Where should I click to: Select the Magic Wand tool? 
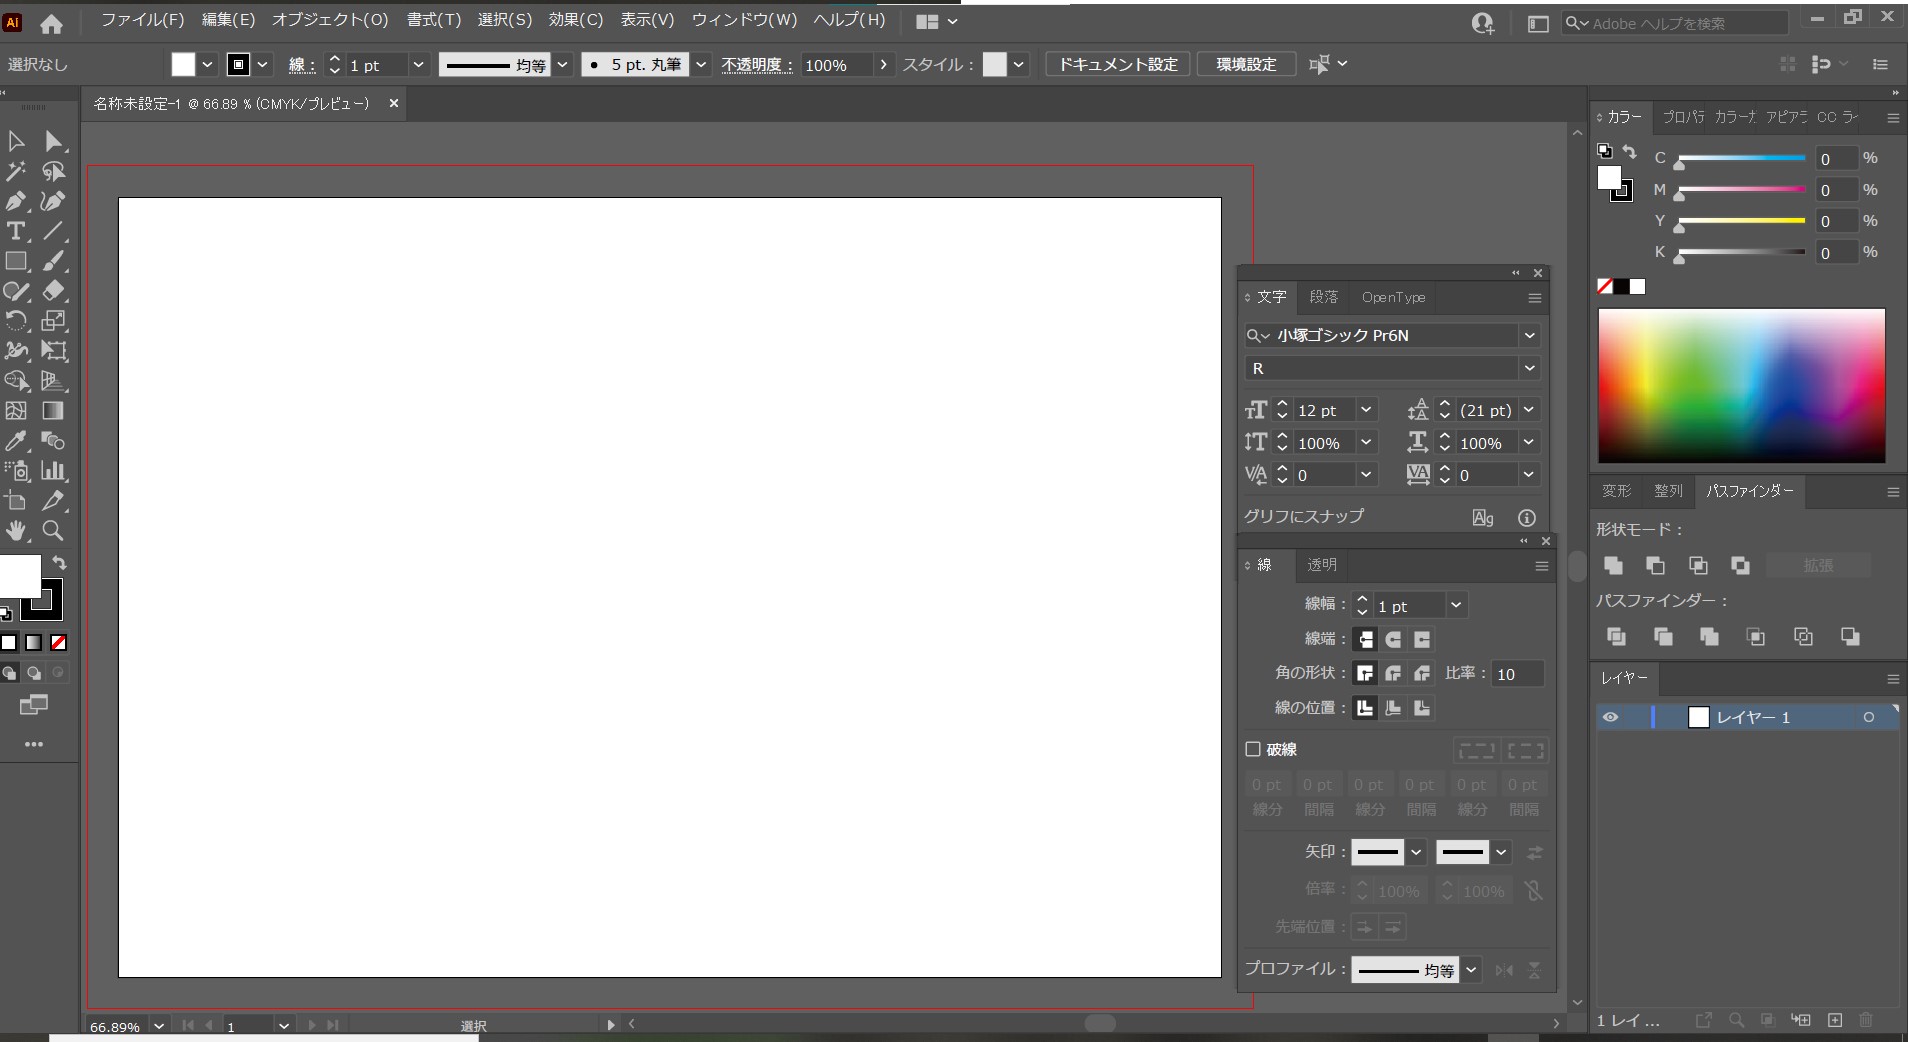pos(16,171)
